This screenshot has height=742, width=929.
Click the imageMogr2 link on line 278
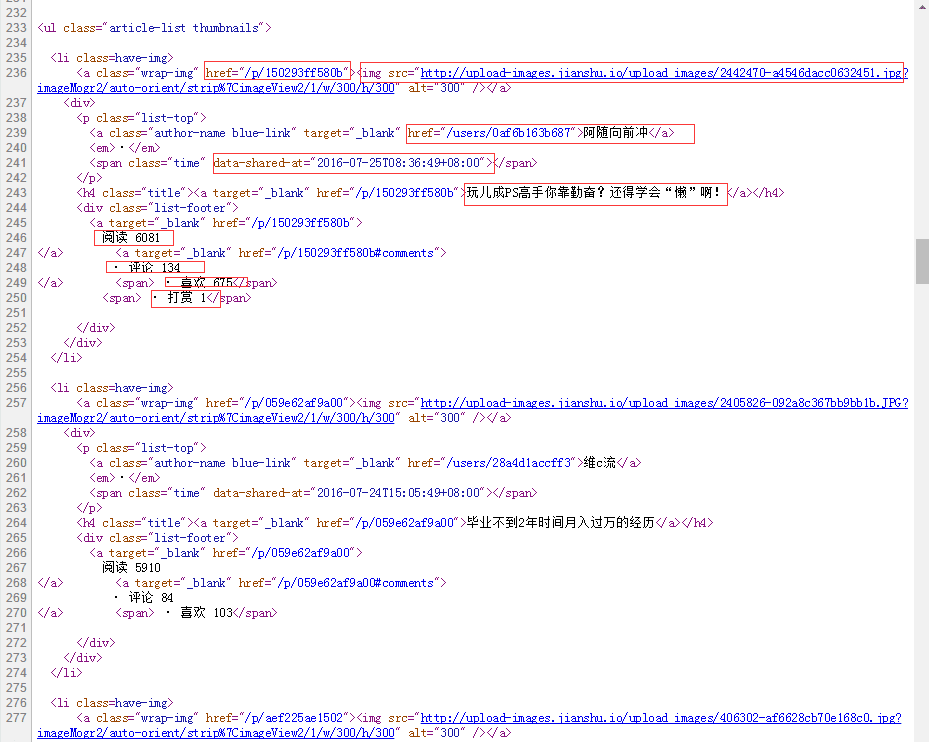coord(216,733)
